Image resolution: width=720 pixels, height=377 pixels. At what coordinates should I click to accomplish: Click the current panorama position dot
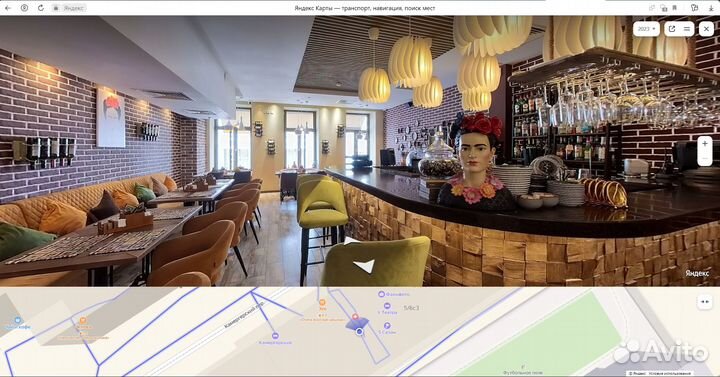[360, 331]
